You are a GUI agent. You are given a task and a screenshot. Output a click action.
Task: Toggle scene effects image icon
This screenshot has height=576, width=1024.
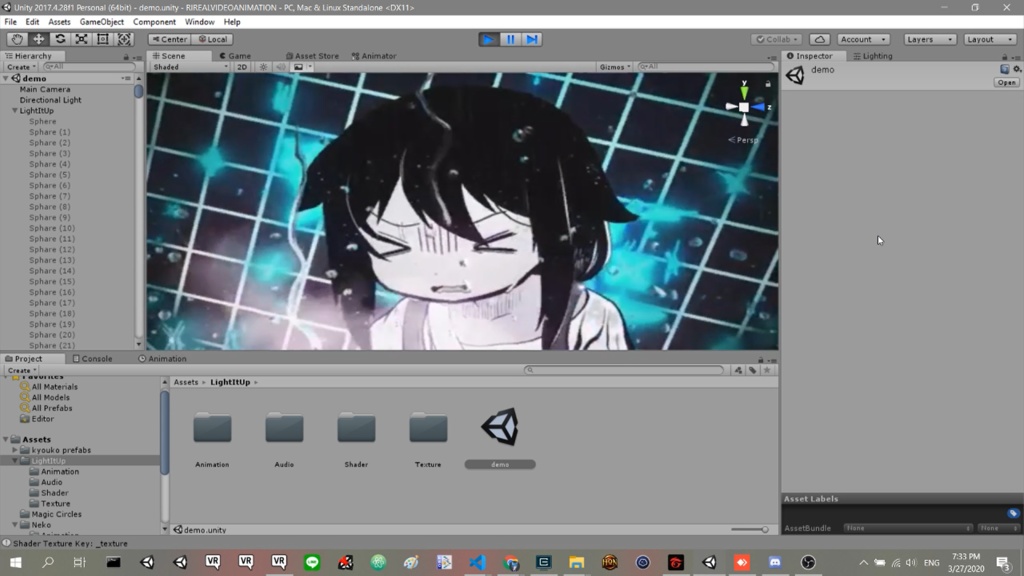(298, 67)
